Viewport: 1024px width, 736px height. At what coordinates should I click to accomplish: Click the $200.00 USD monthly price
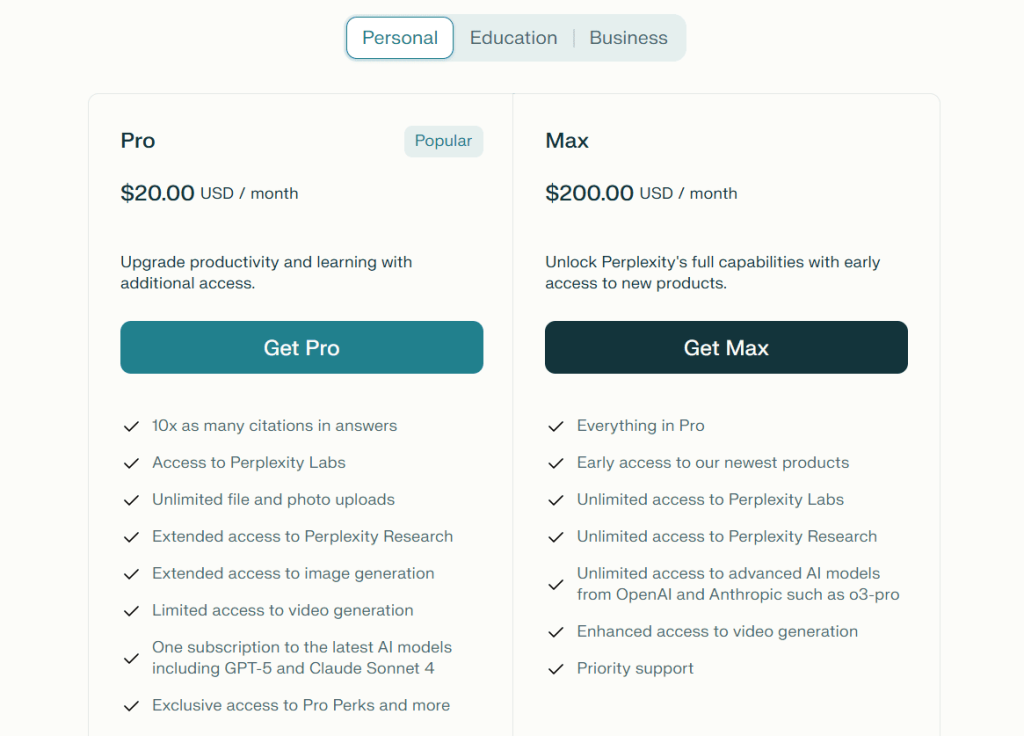coord(641,193)
